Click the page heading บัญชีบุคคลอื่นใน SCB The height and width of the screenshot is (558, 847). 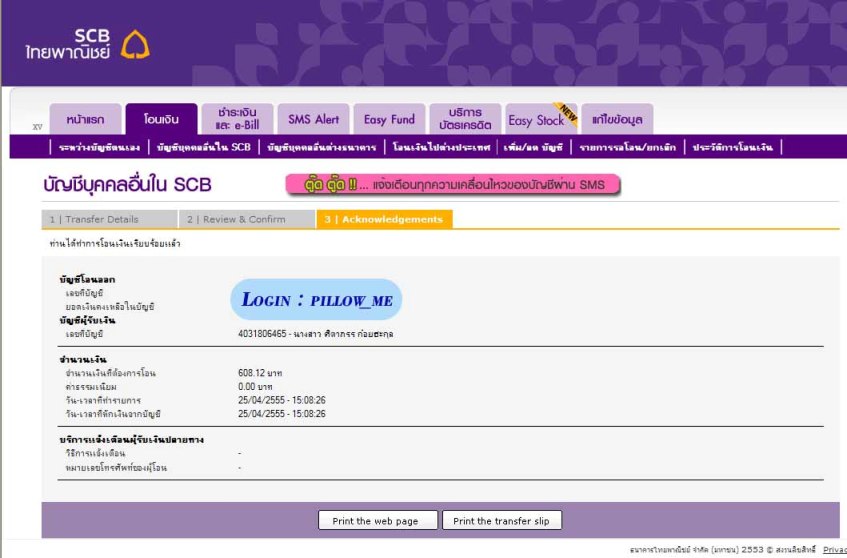click(x=127, y=185)
